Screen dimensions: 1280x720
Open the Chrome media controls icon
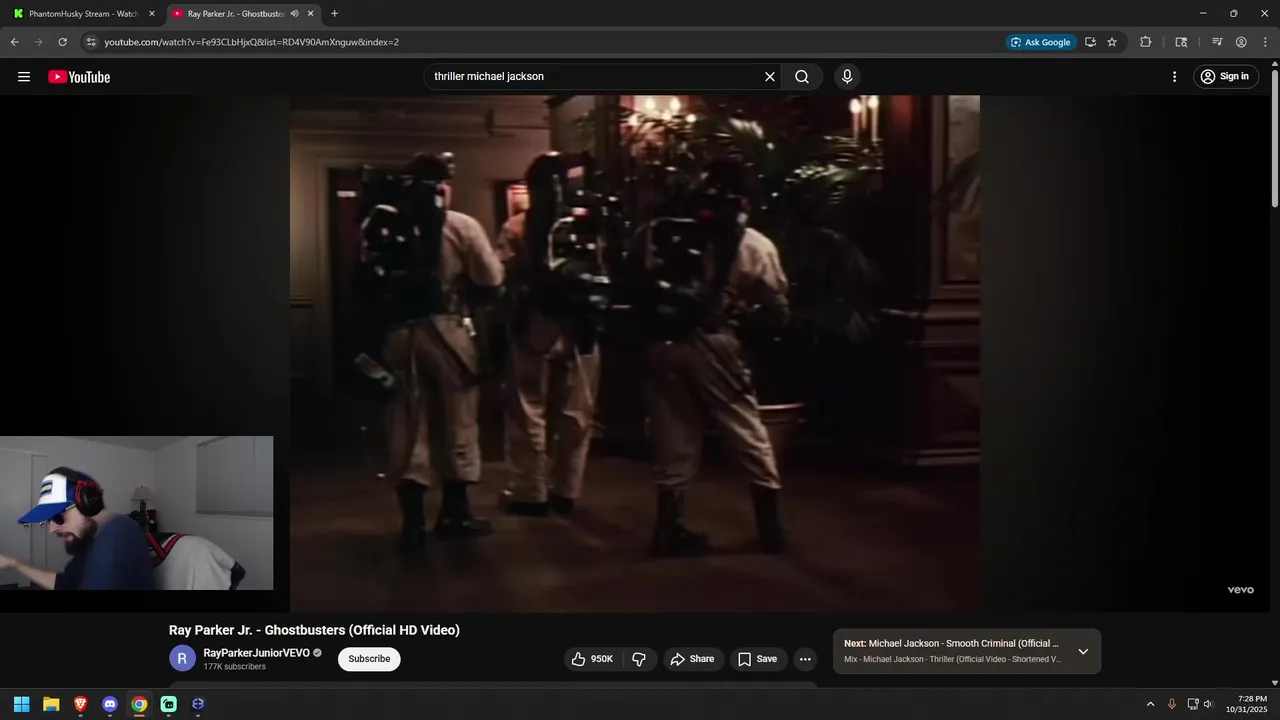(x=1217, y=42)
